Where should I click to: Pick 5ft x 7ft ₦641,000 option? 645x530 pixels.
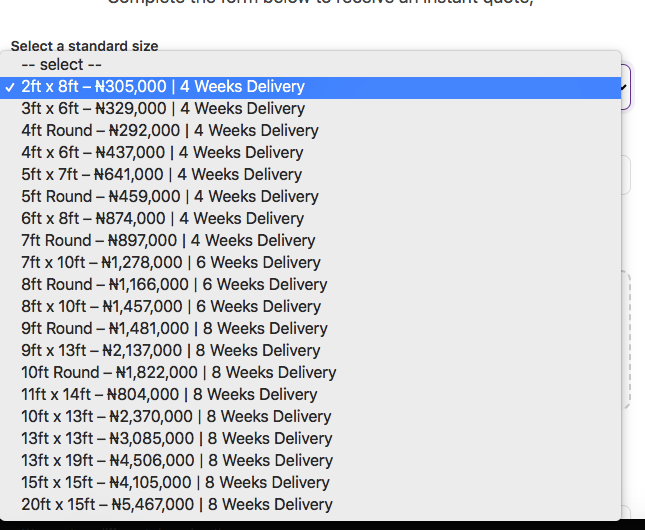pyautogui.click(x=162, y=175)
